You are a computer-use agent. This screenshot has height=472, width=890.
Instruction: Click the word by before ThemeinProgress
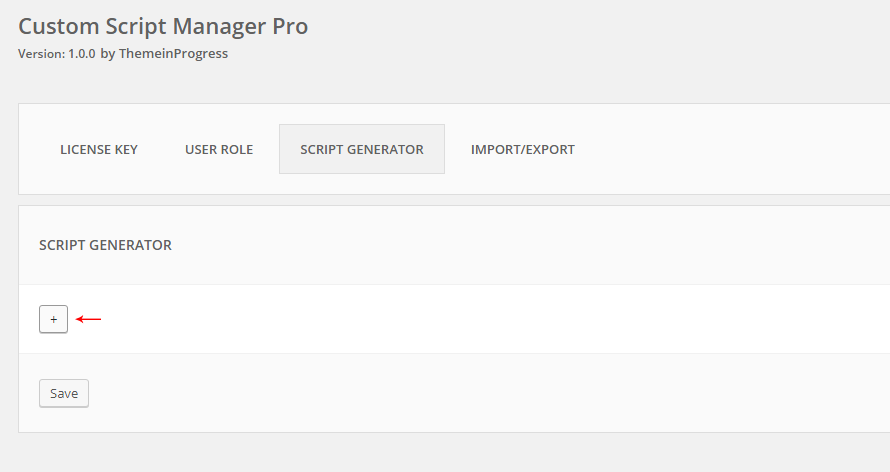pos(107,54)
